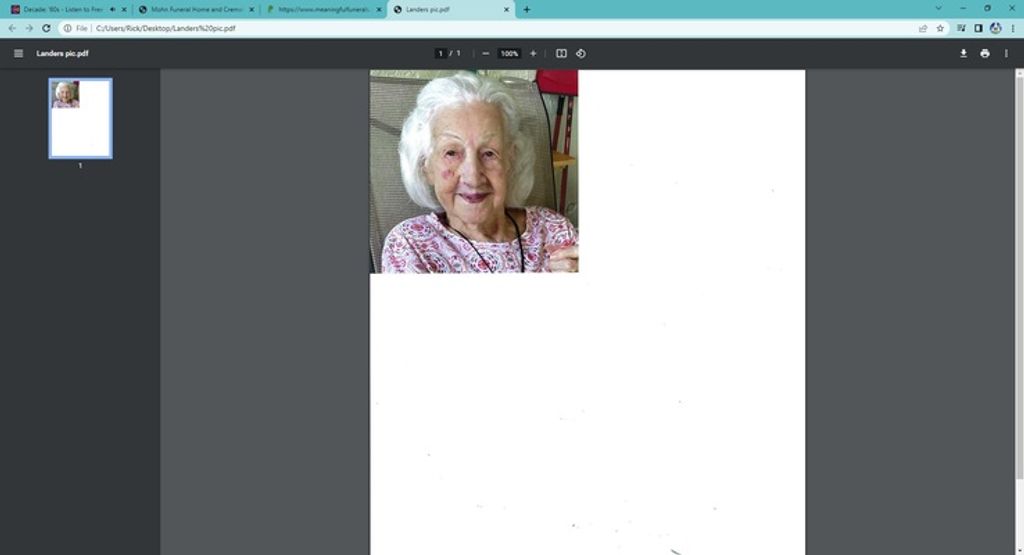This screenshot has width=1024, height=555.
Task: Open the tab search dropdown arrow
Action: point(938,8)
